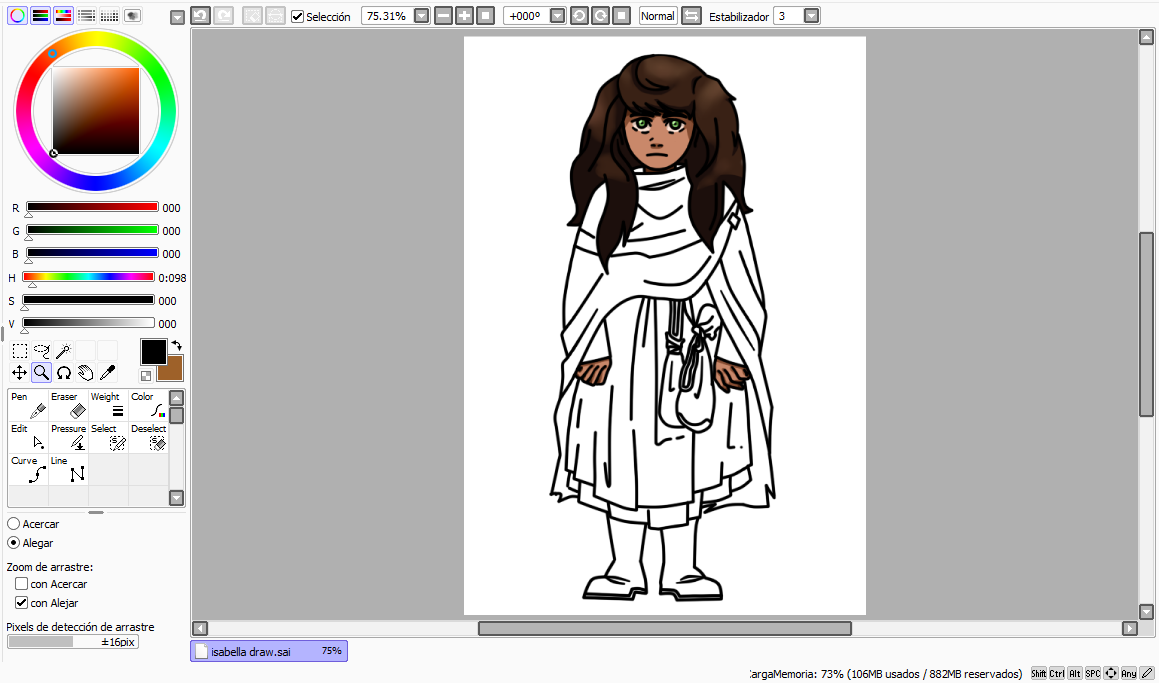Enable the con Acercar checkbox
The image size is (1159, 683).
pyautogui.click(x=21, y=584)
